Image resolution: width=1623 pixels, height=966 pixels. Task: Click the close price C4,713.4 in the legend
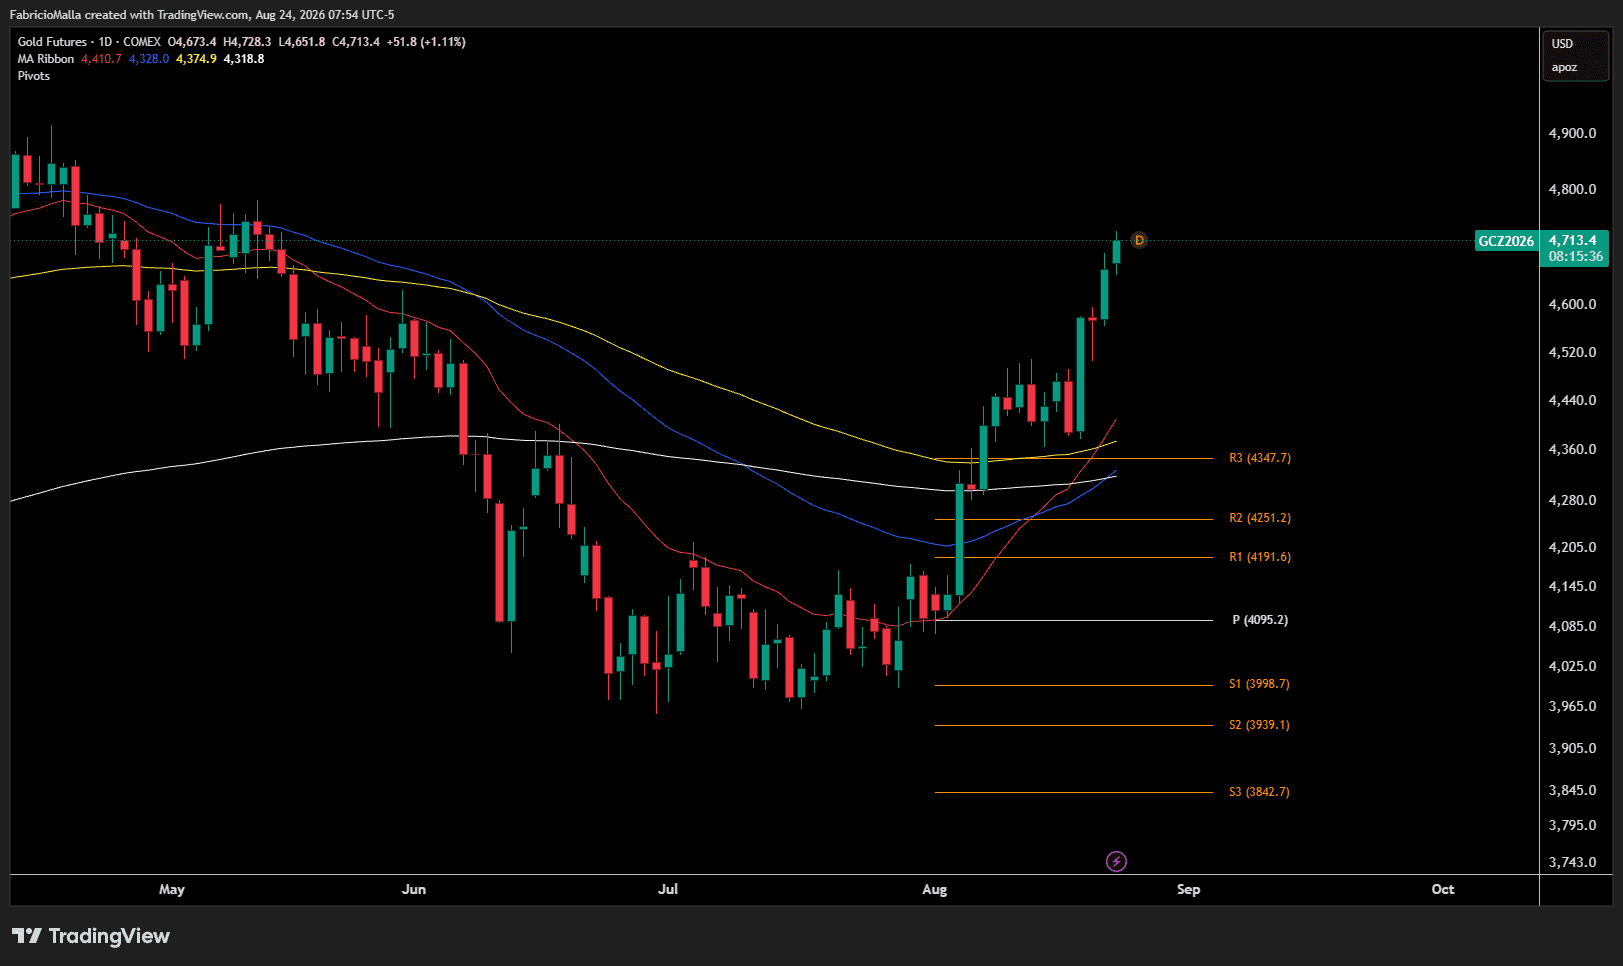(x=356, y=42)
